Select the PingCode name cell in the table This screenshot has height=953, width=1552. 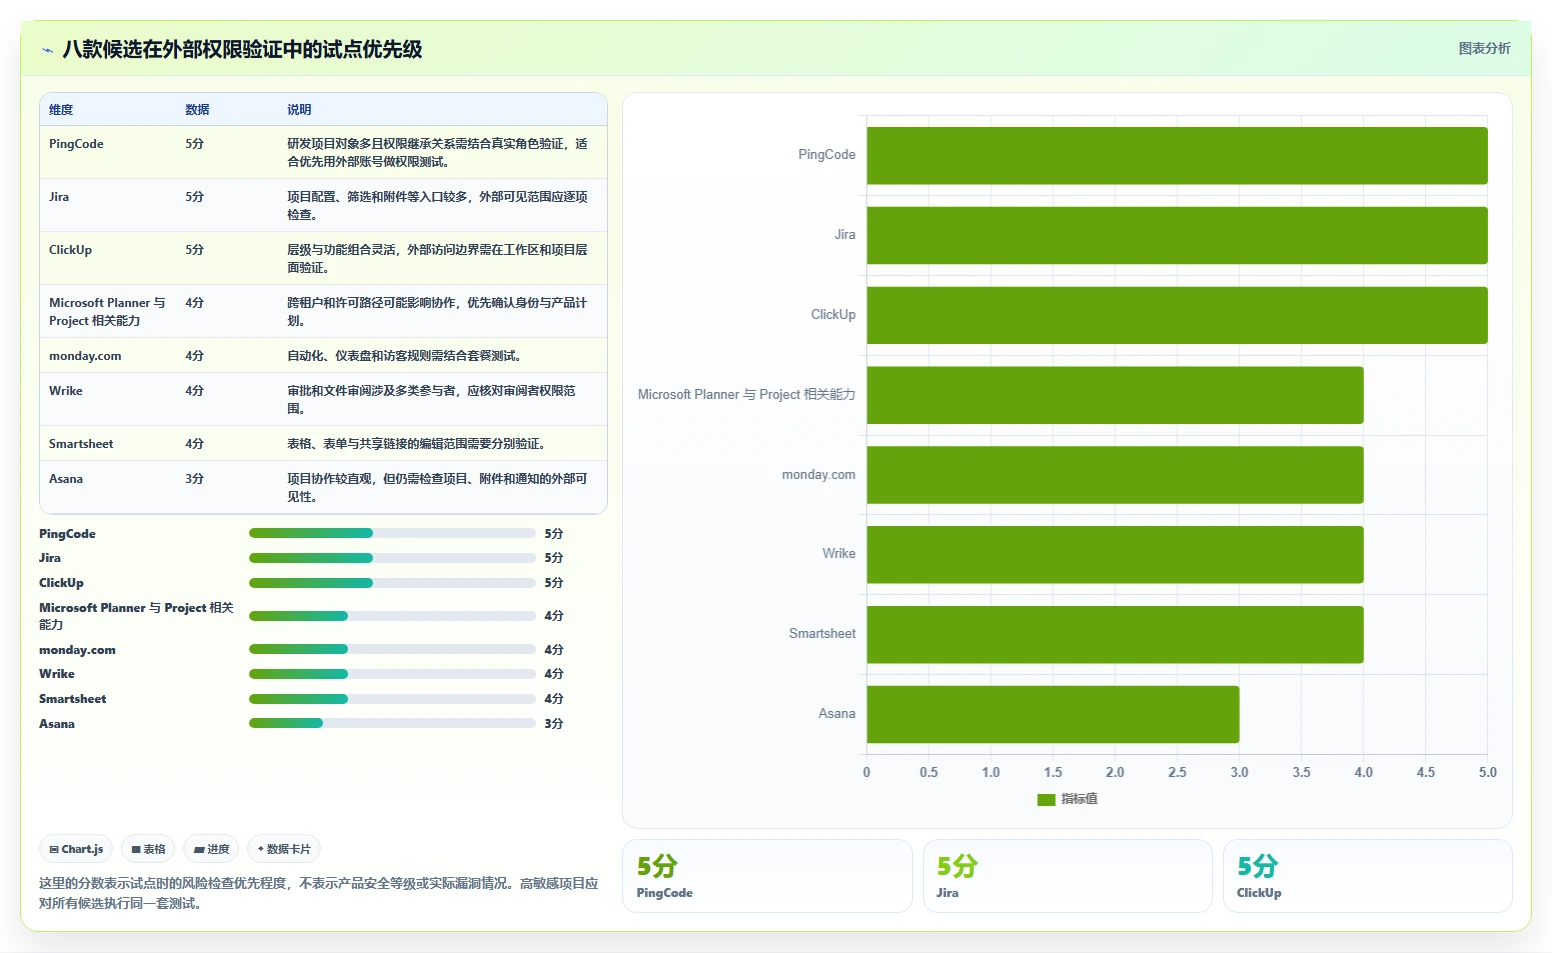[x=76, y=144]
